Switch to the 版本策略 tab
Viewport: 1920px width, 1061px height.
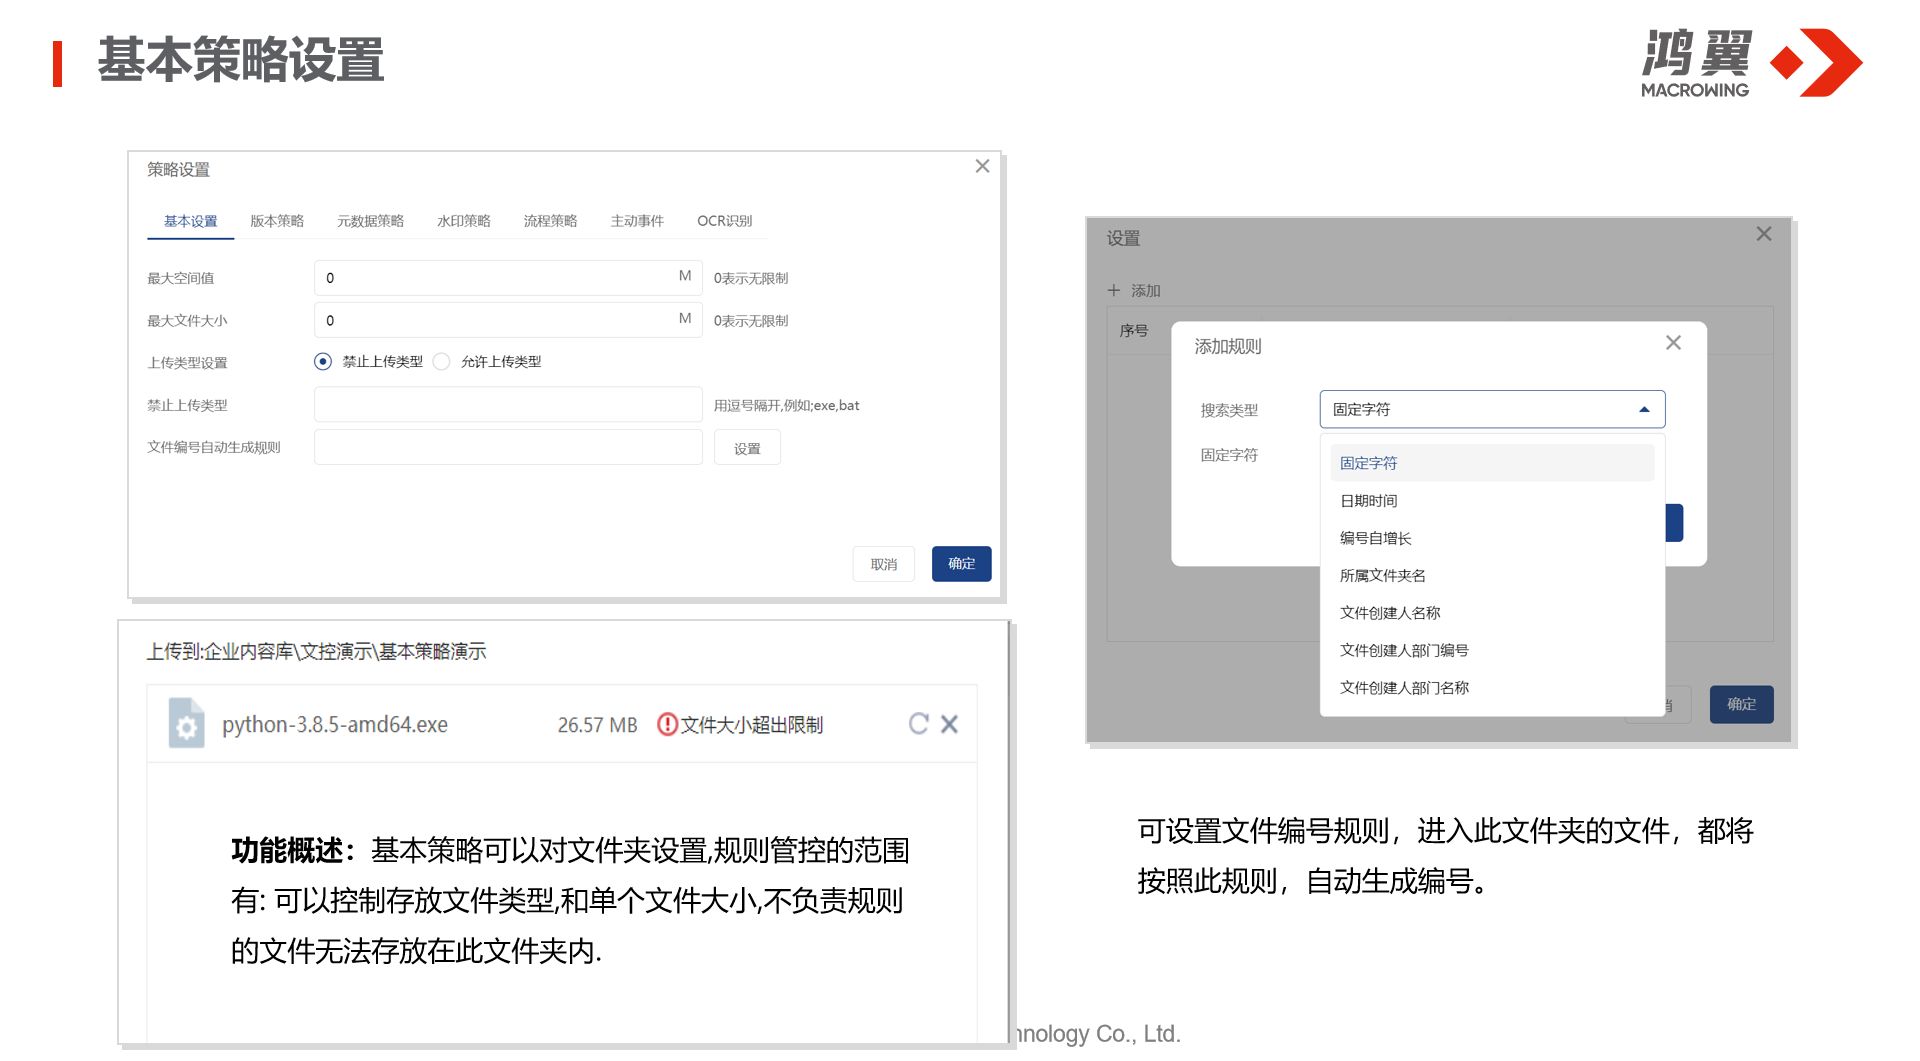point(277,221)
